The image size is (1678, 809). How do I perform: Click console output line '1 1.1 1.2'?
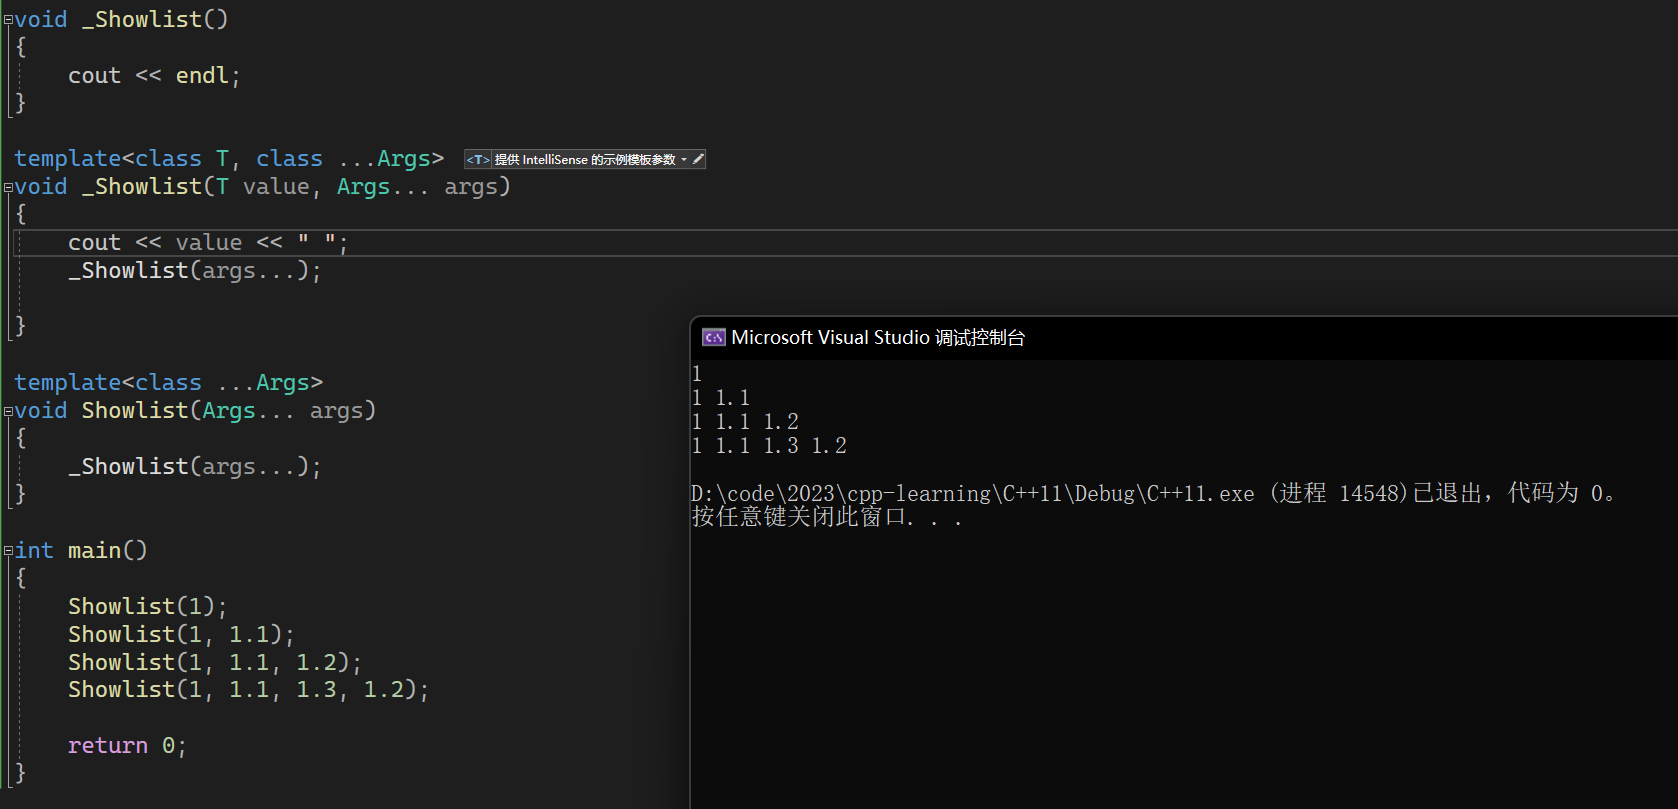pos(745,422)
